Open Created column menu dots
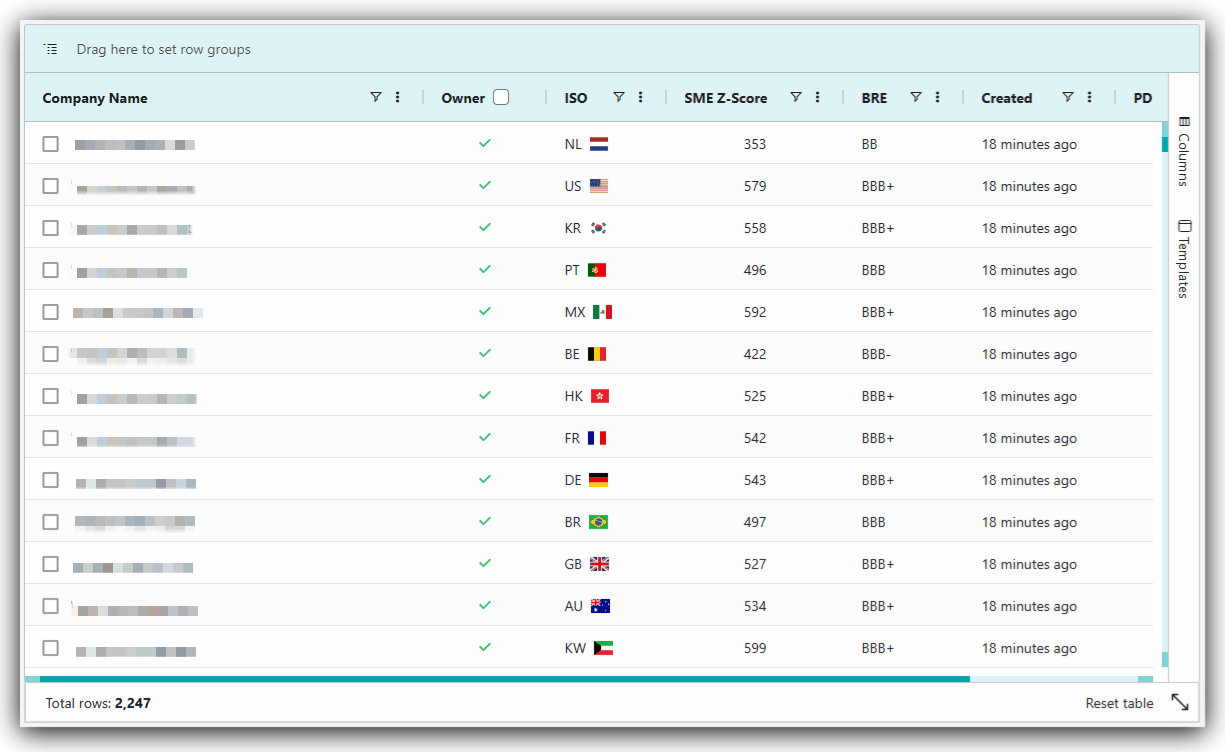The height and width of the screenshot is (752, 1225). pos(1090,97)
